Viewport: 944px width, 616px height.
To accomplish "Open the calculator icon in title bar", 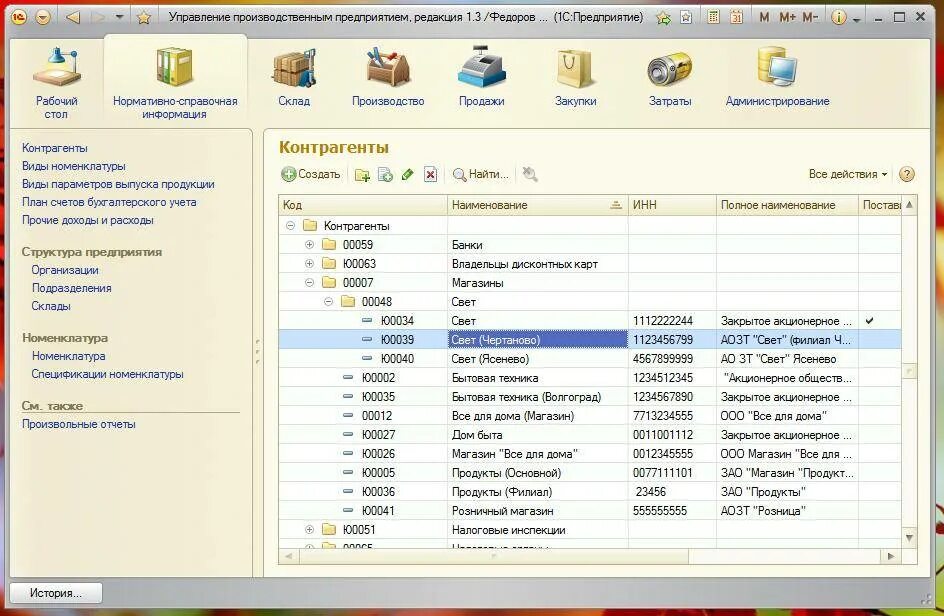I will click(713, 17).
